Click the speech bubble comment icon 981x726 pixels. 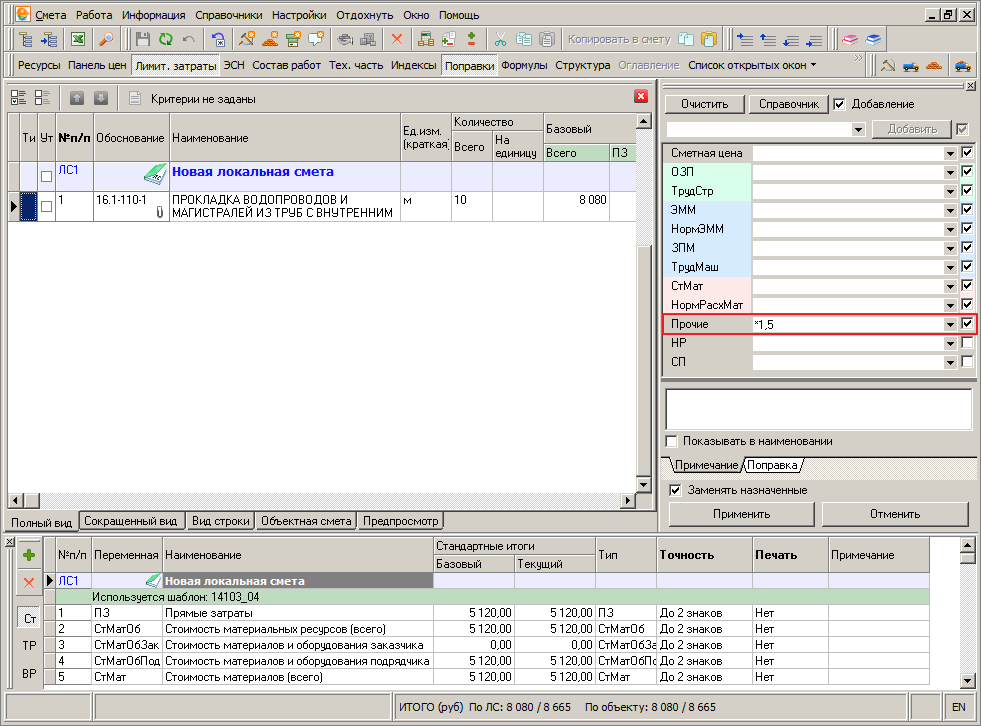pyautogui.click(x=316, y=39)
